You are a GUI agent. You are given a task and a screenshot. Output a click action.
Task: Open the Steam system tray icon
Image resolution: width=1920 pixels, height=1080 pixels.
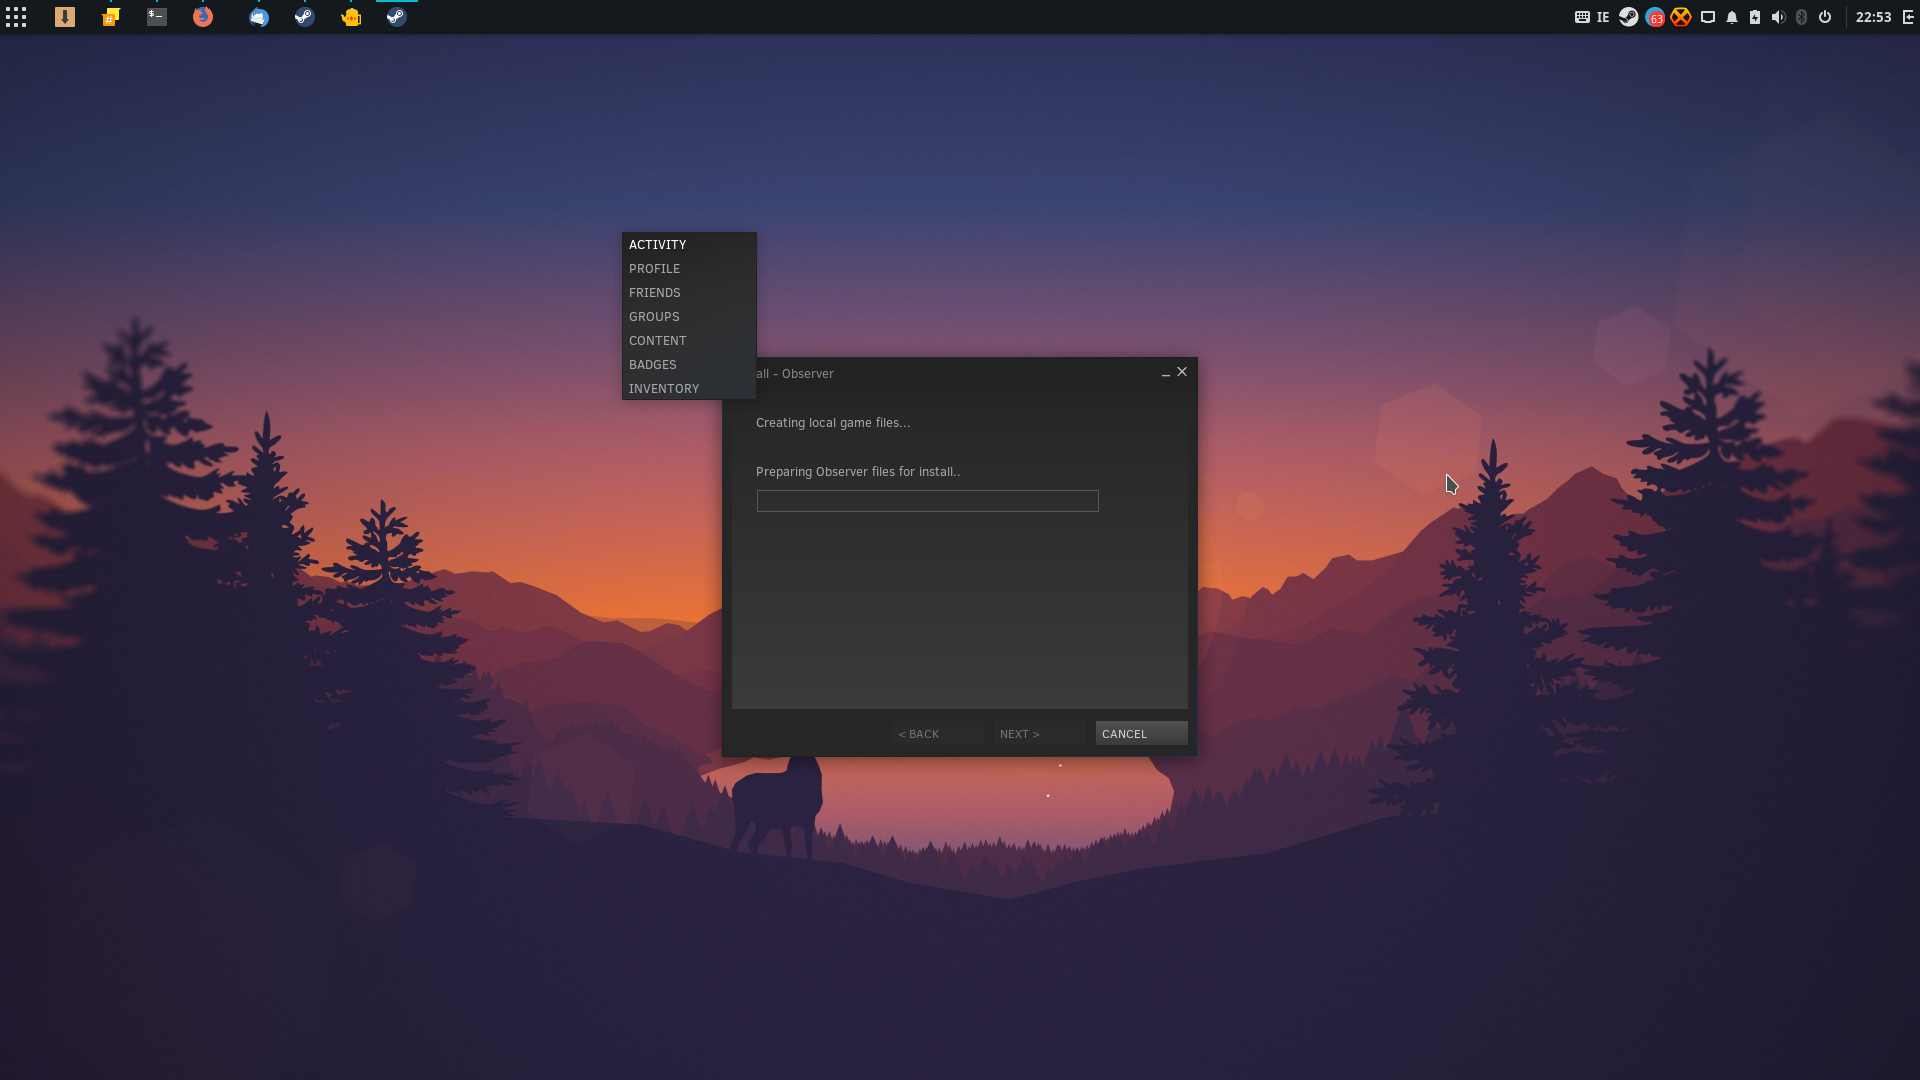click(x=1629, y=17)
